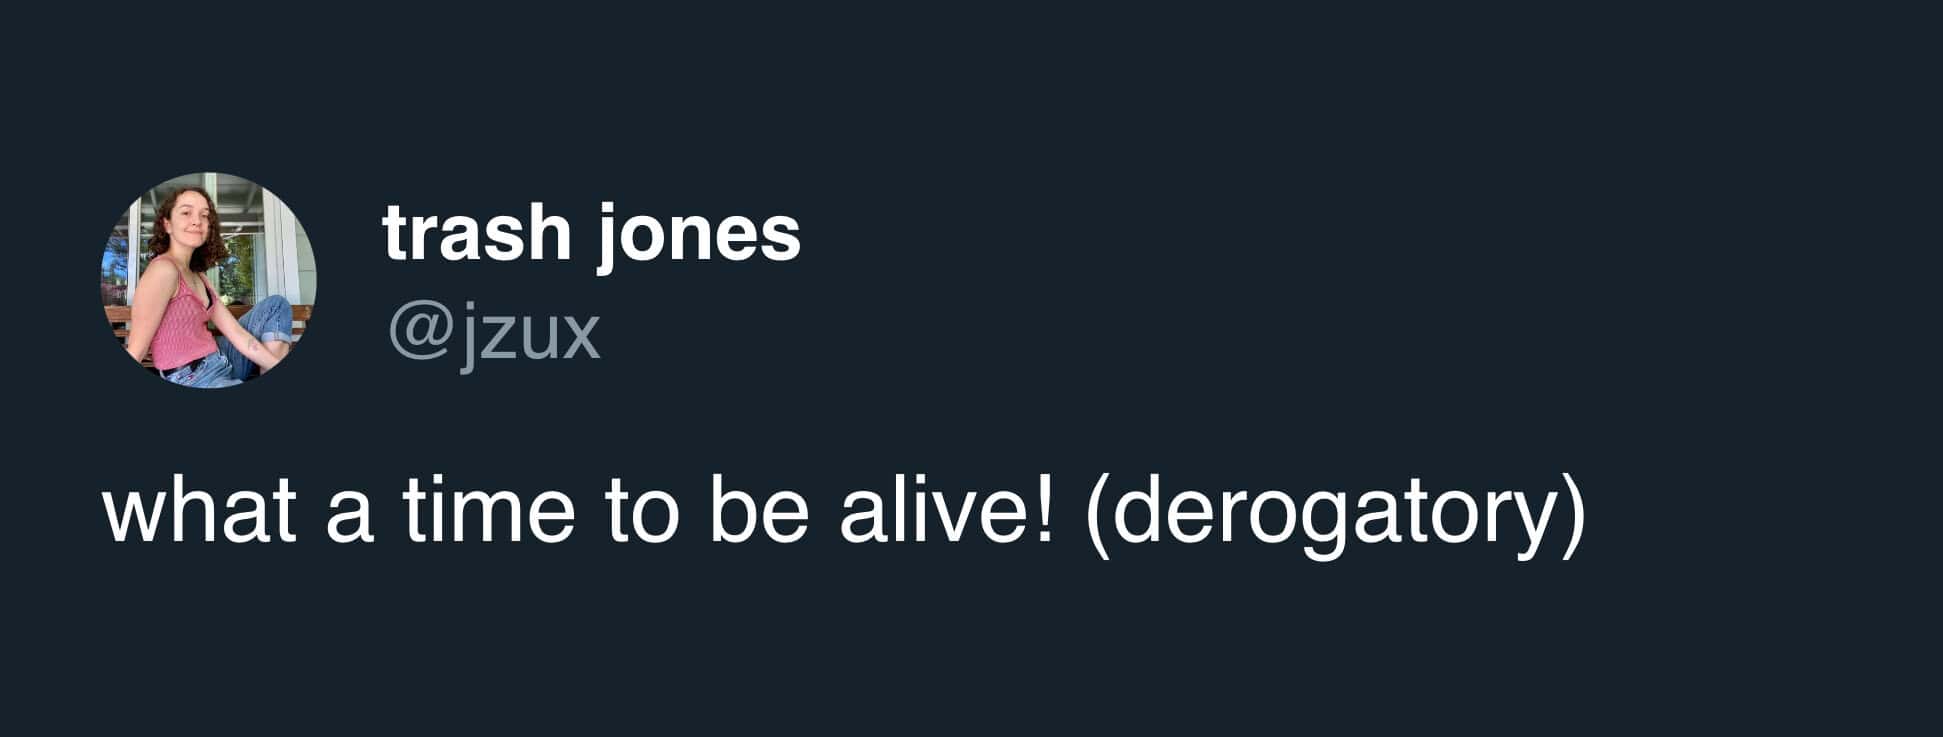Screen dimensions: 1943x737
Task: Click the trash jones profile avatar
Action: tap(208, 280)
